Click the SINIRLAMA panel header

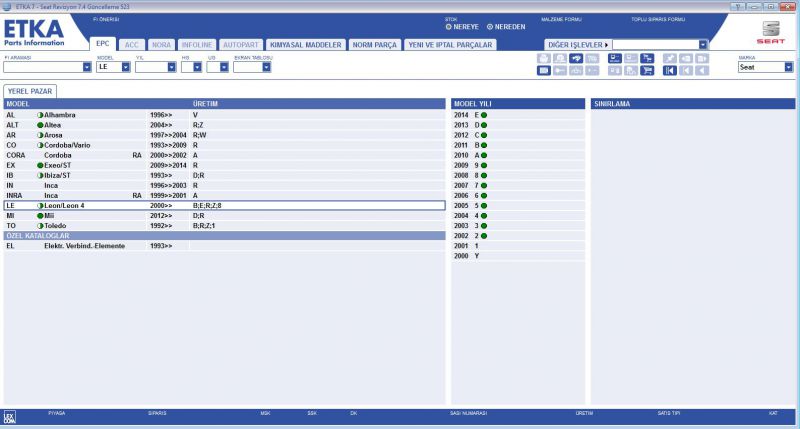693,104
